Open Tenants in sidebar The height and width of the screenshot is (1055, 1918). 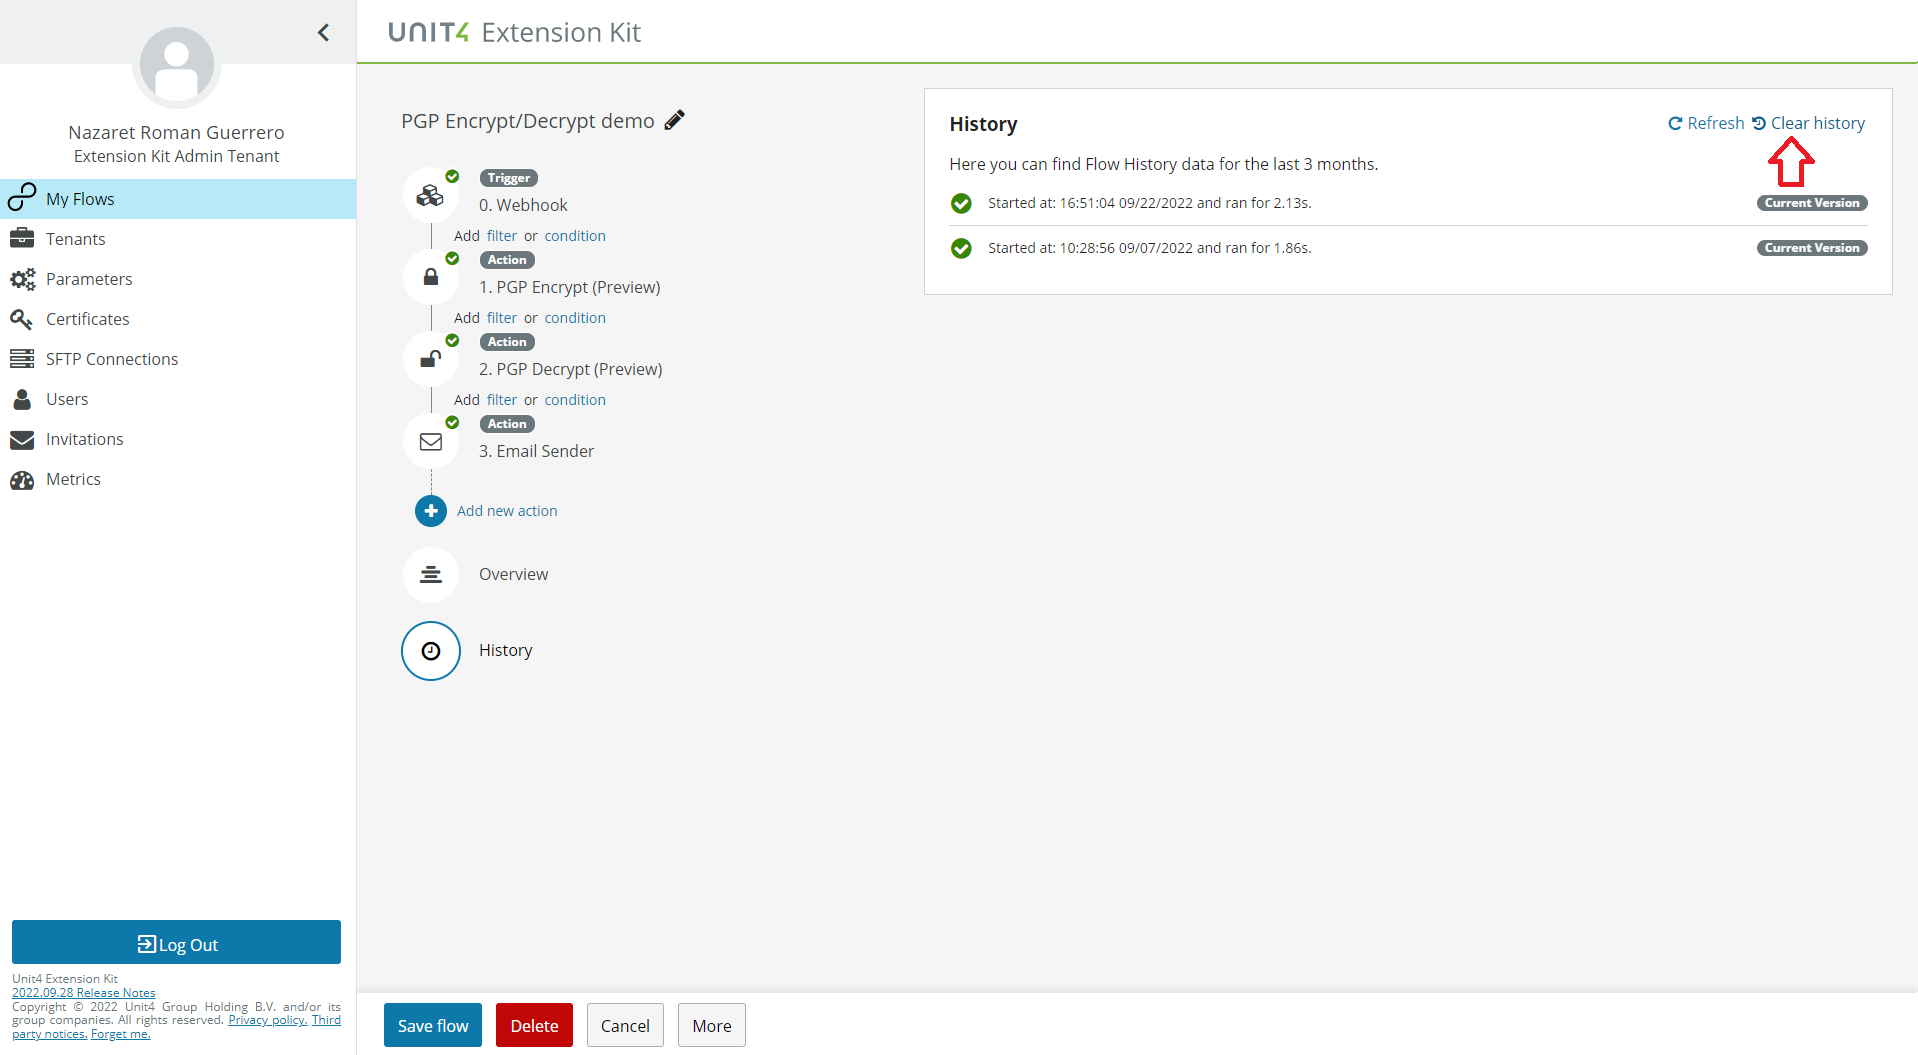(x=178, y=239)
